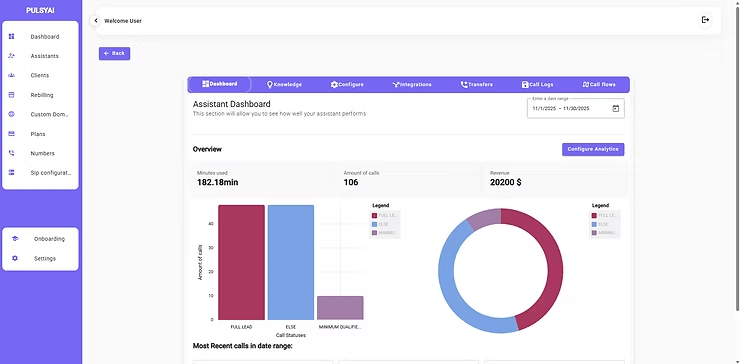Click the ELSE blue bar
The width and height of the screenshot is (740, 364).
pos(291,262)
